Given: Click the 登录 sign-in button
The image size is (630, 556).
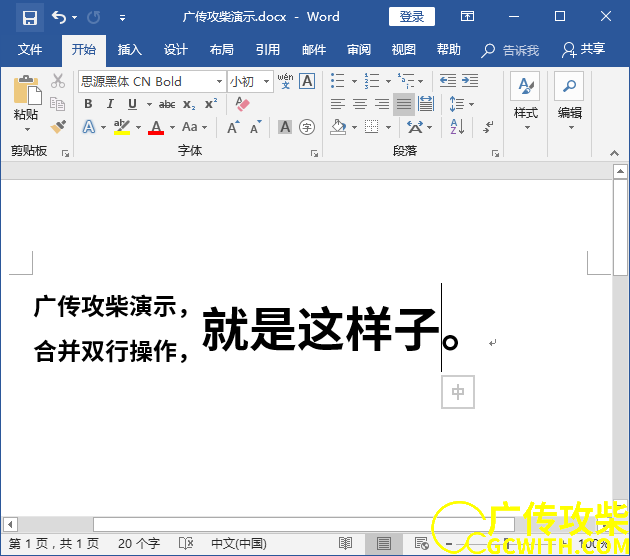Looking at the screenshot, I should pyautogui.click(x=411, y=17).
